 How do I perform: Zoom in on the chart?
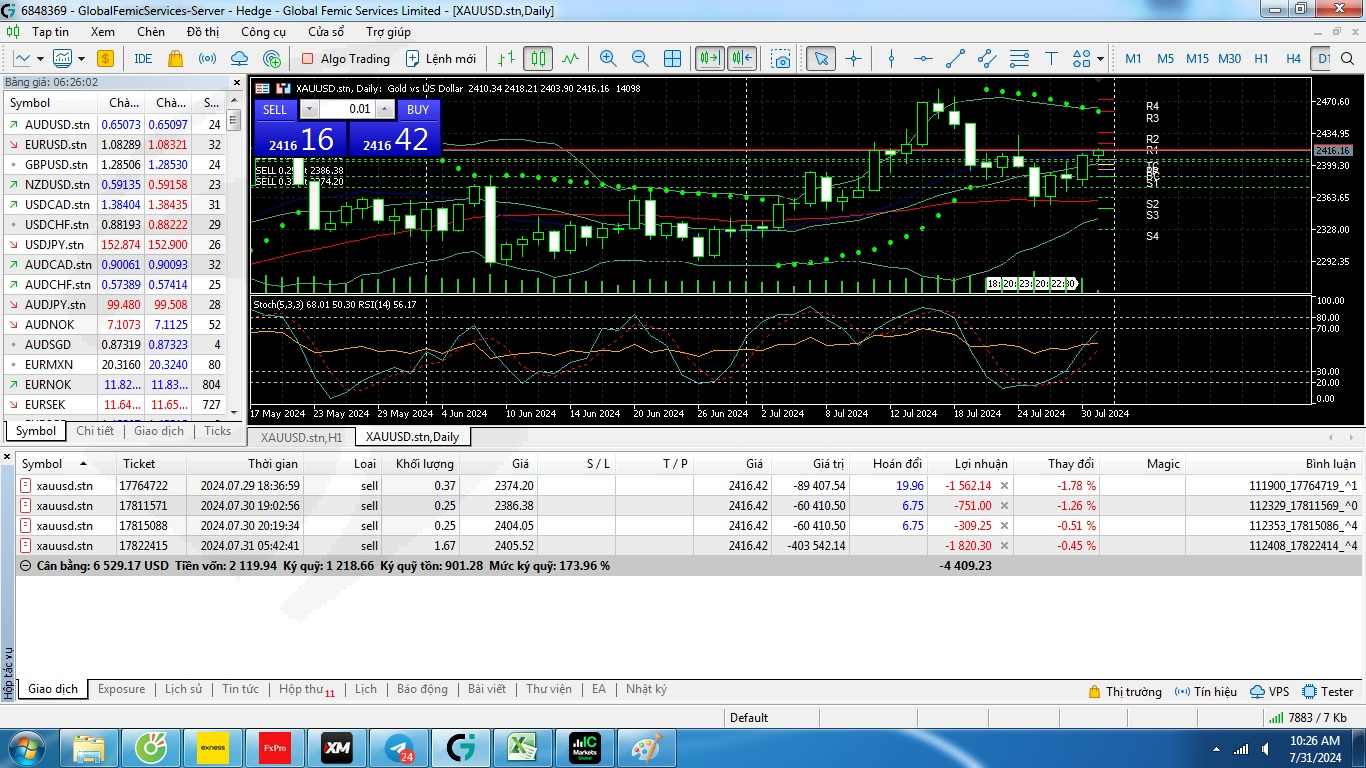(x=608, y=59)
